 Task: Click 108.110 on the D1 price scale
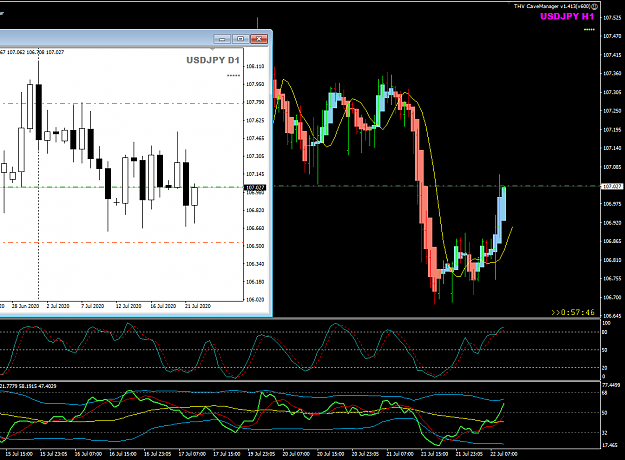pyautogui.click(x=255, y=66)
